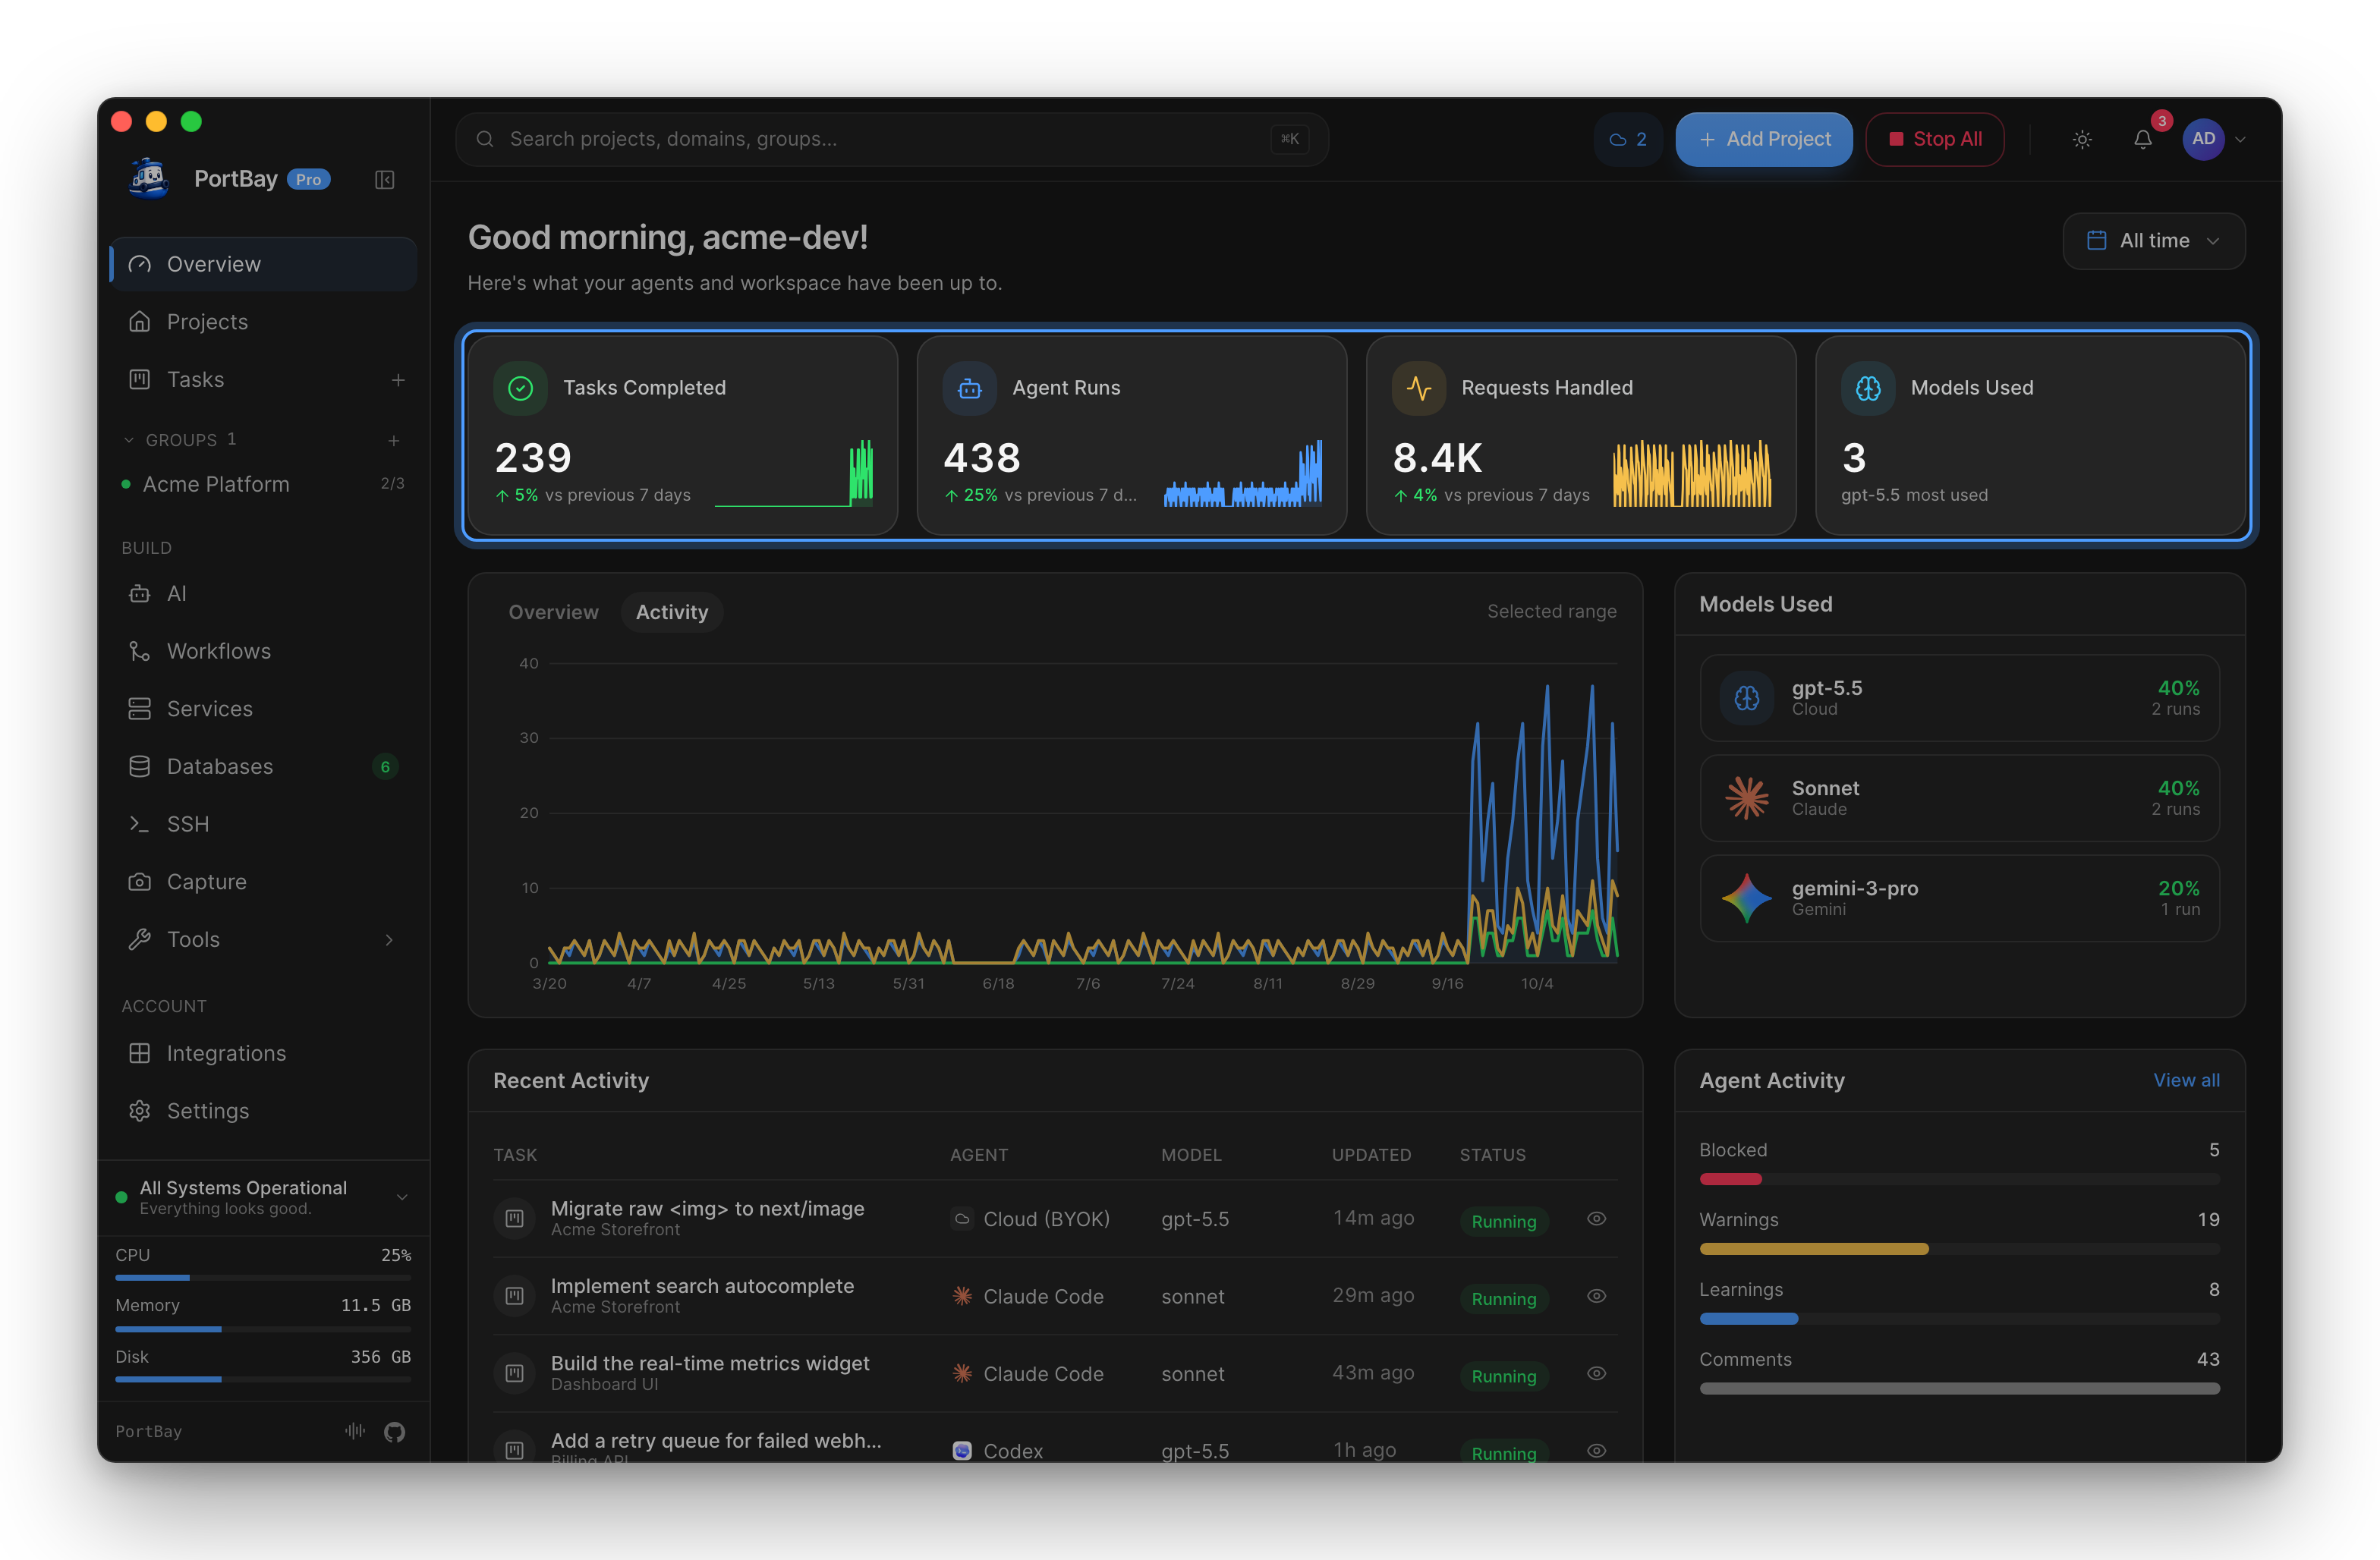Screen dimensions: 2380x1560
Task: Click the PortBay ship logo
Action: (149, 178)
